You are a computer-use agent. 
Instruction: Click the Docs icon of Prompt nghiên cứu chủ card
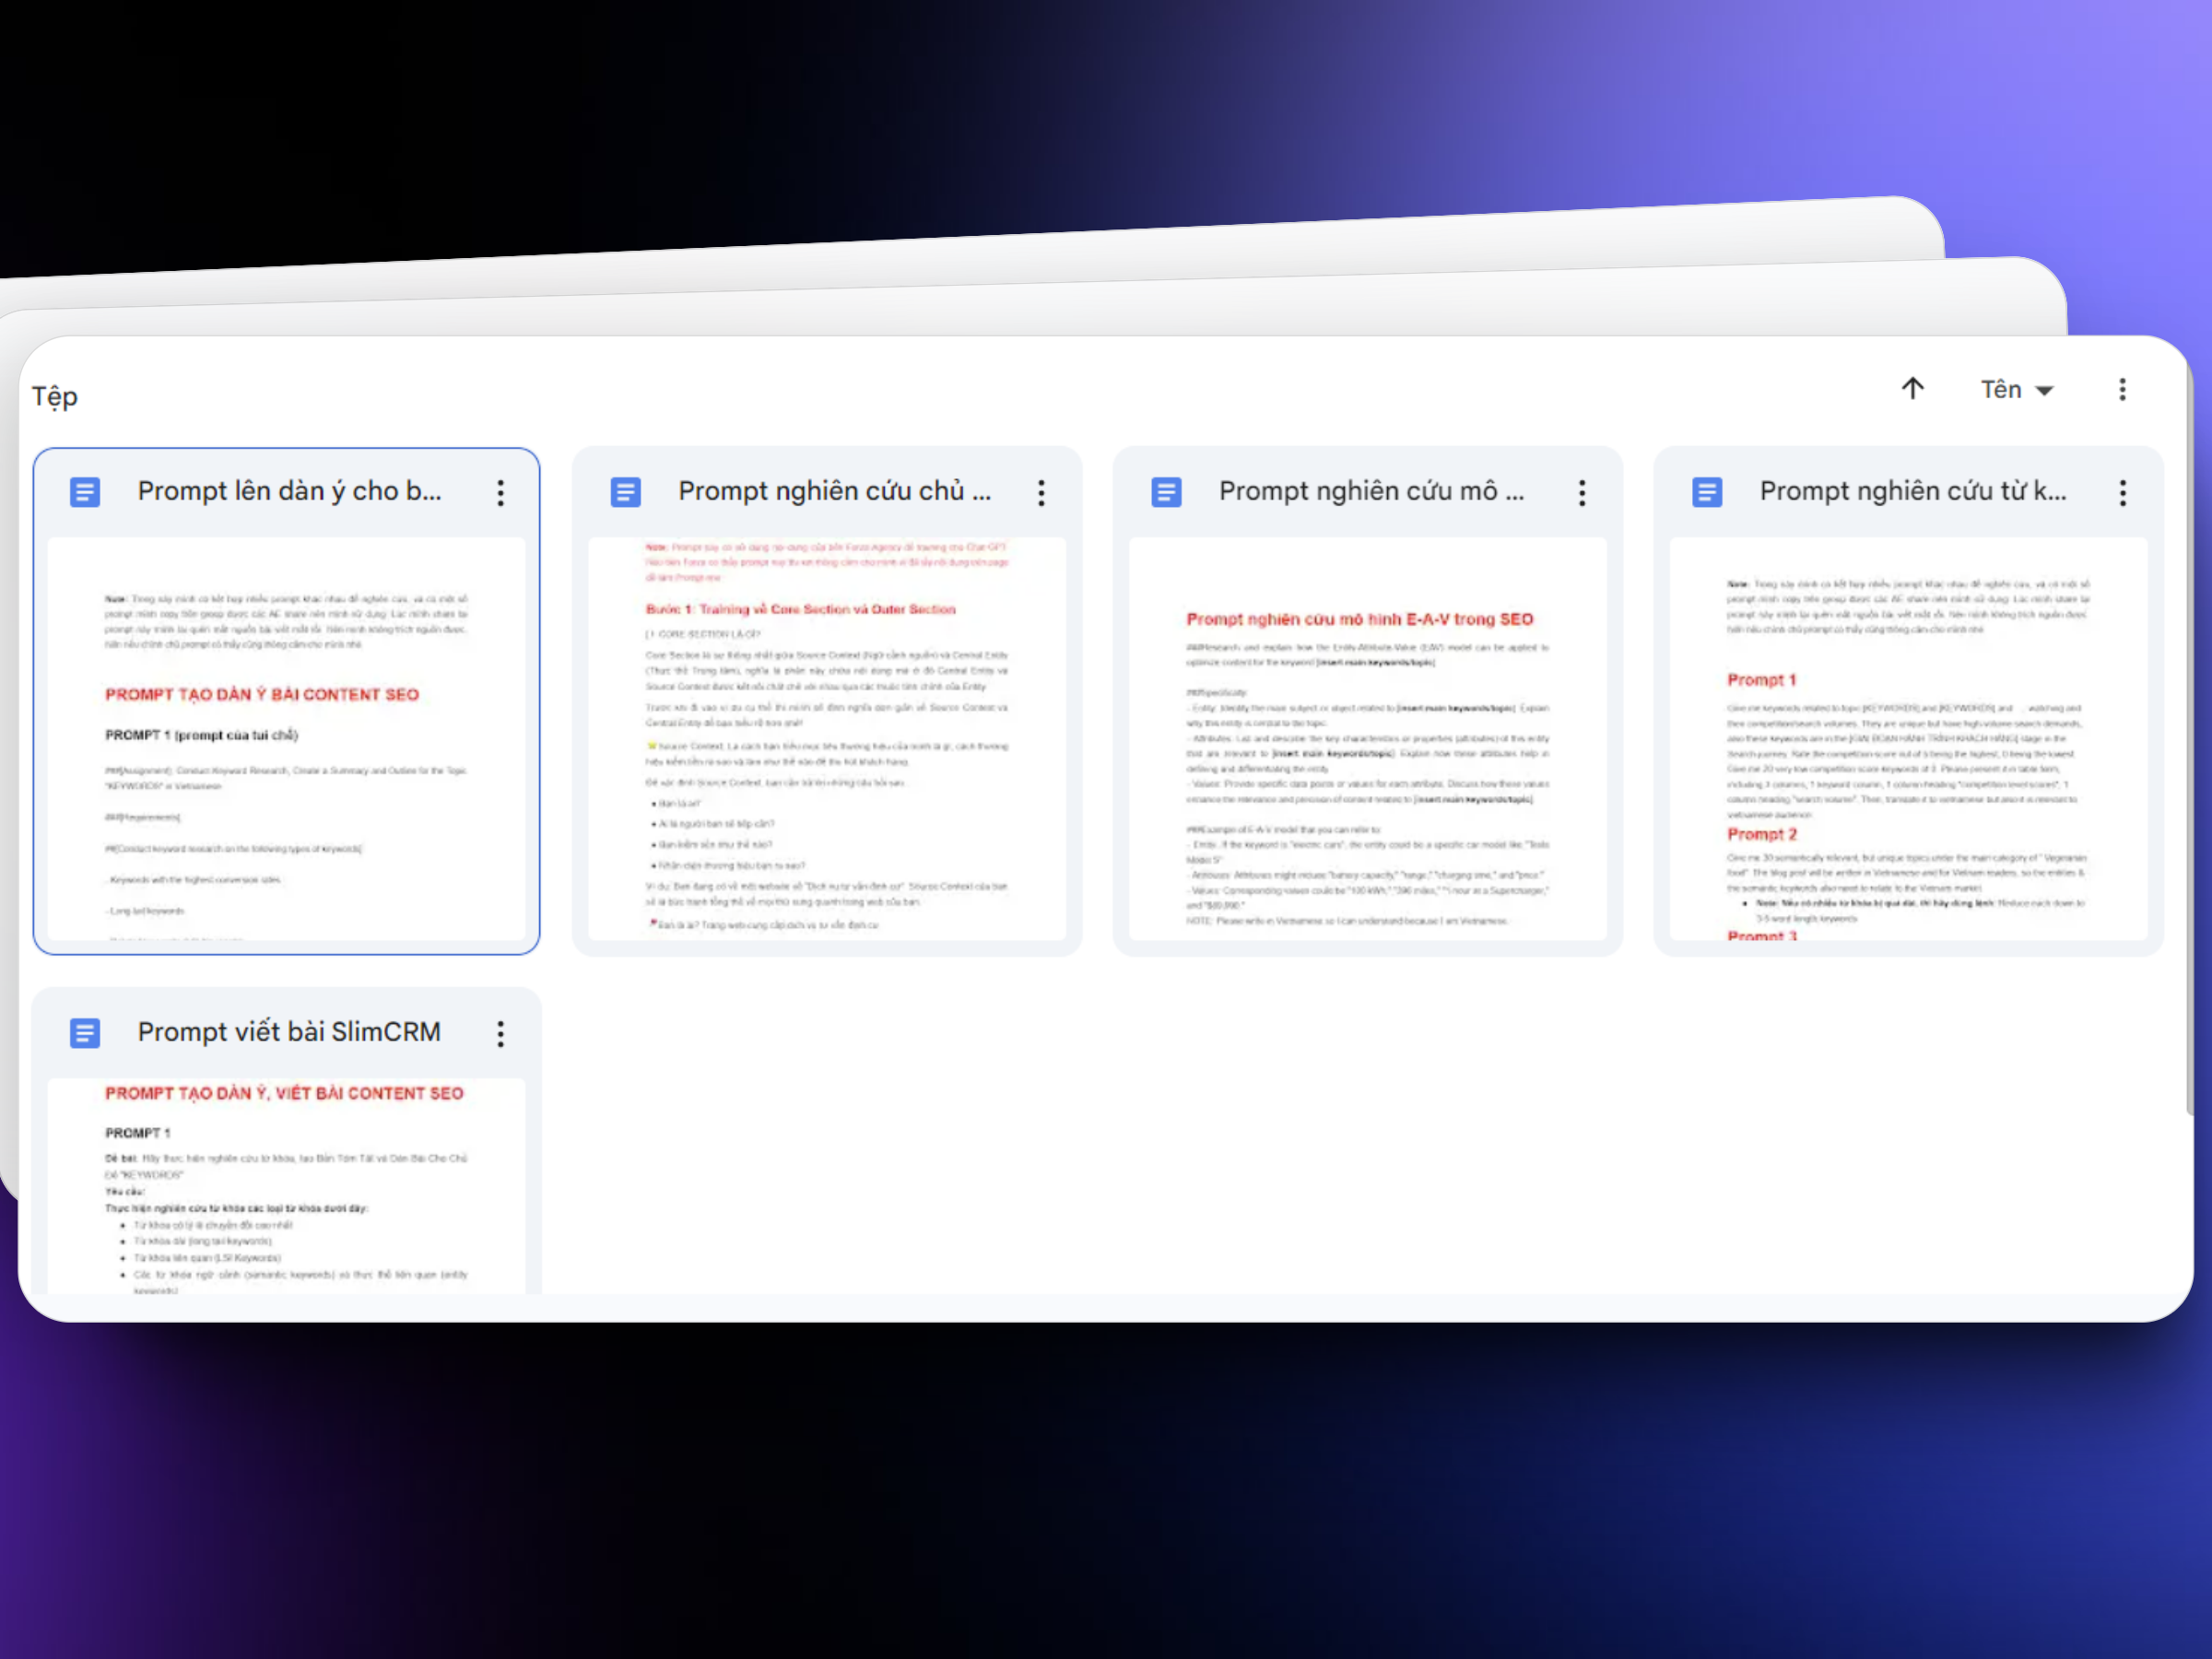coord(626,492)
